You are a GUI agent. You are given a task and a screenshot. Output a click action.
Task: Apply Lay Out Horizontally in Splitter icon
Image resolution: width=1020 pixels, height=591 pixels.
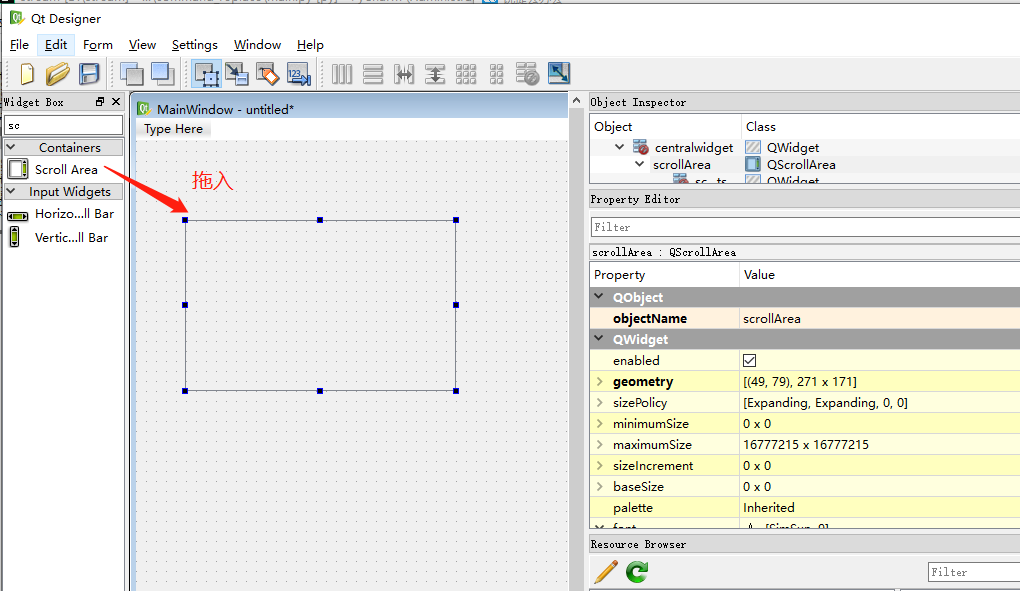click(404, 74)
